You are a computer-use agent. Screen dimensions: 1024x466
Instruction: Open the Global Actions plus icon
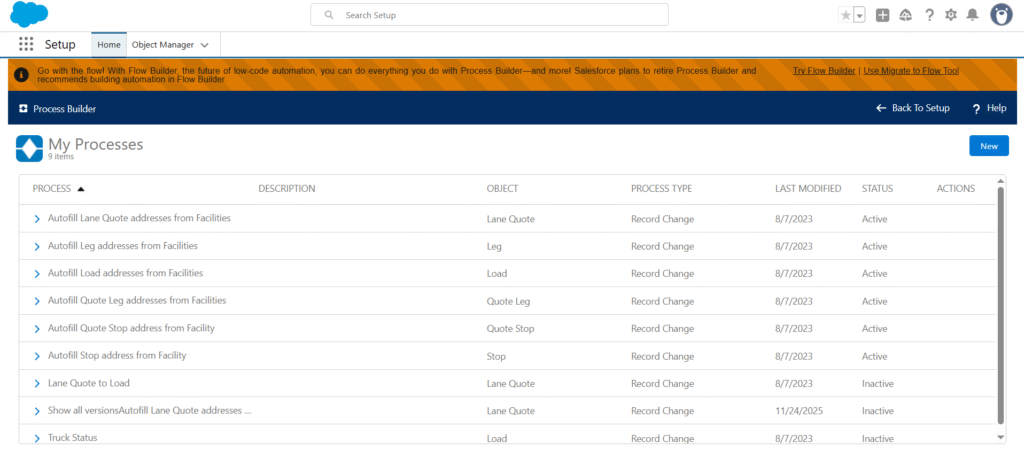coord(882,15)
